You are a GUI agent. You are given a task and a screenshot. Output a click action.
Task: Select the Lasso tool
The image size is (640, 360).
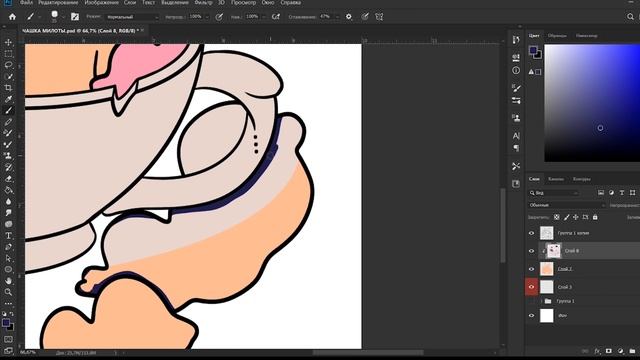[8, 65]
